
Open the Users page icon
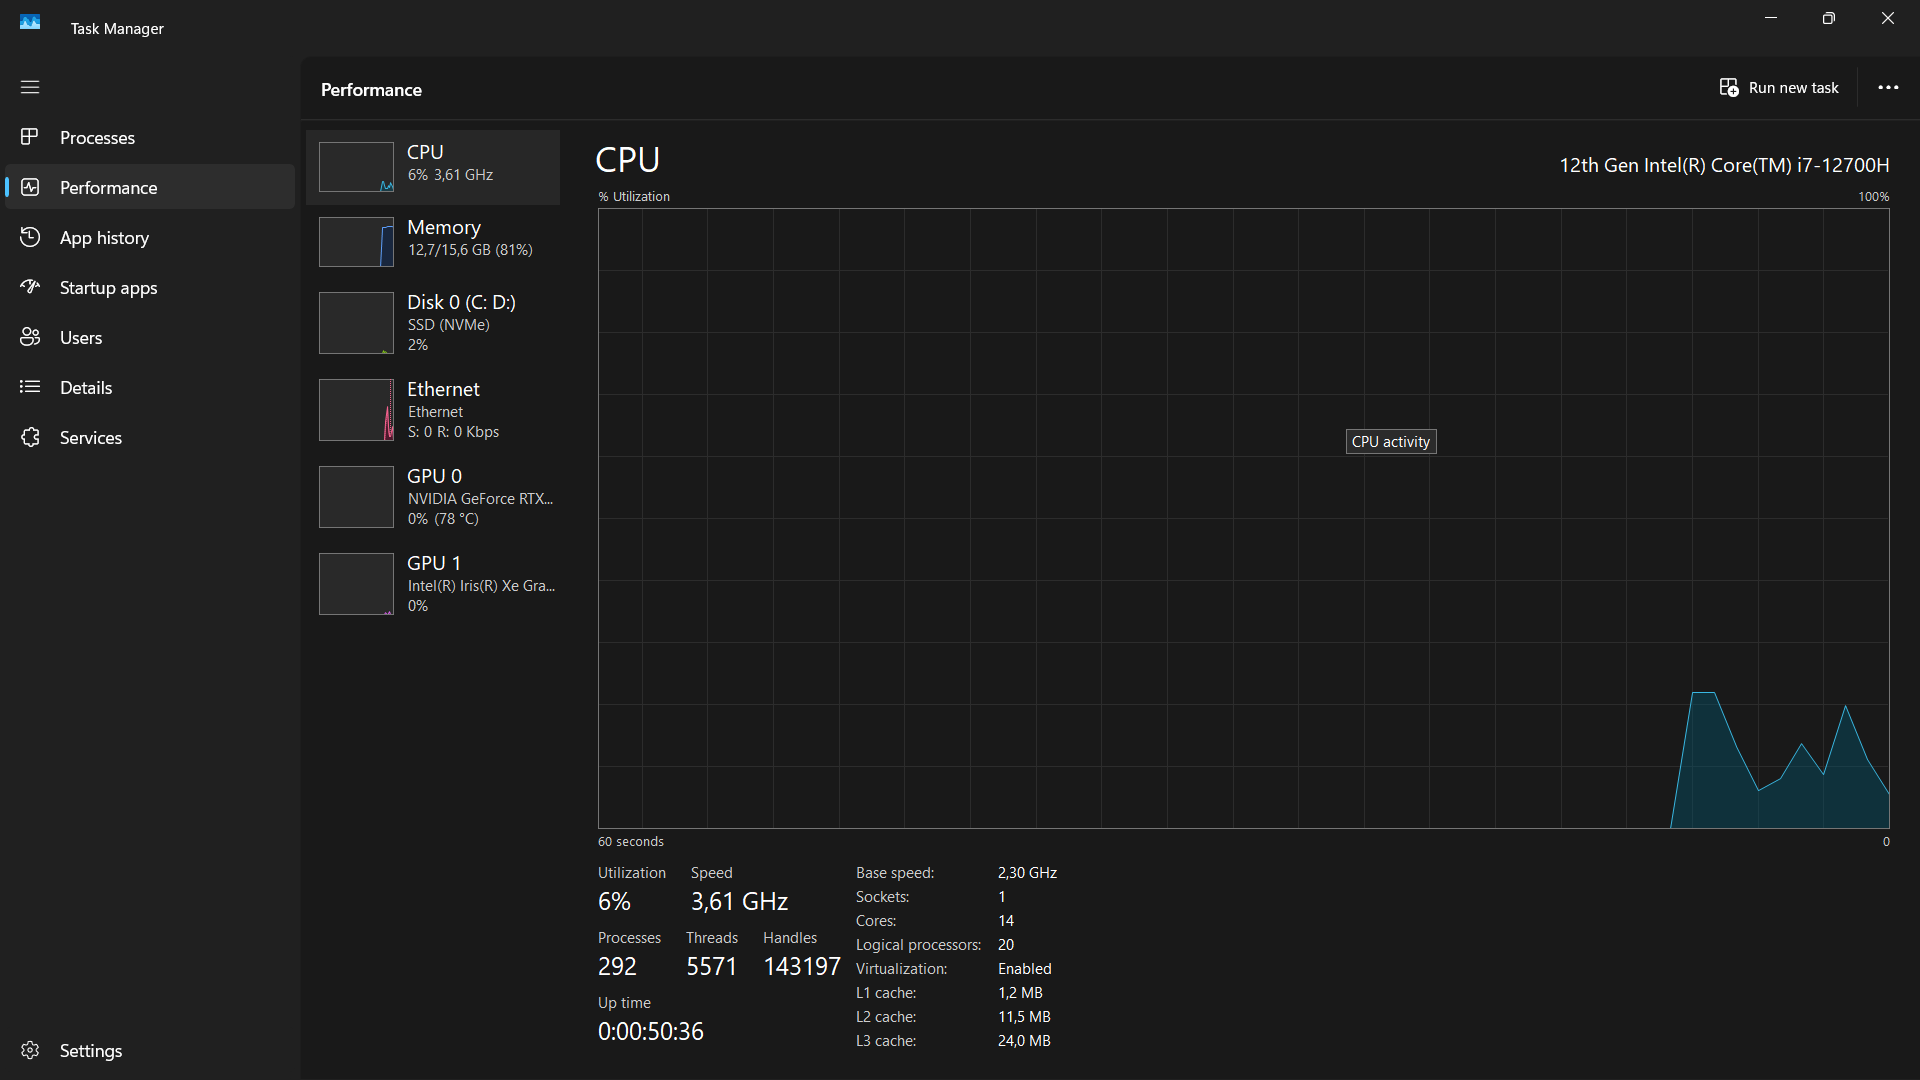[x=30, y=337]
